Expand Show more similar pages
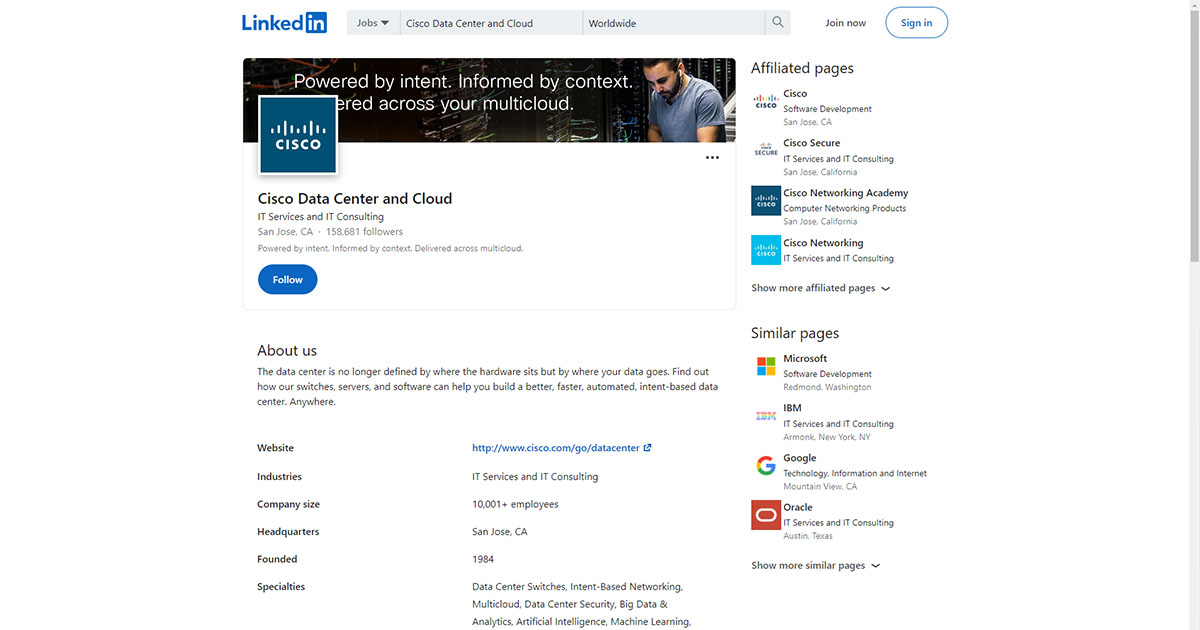 [815, 565]
